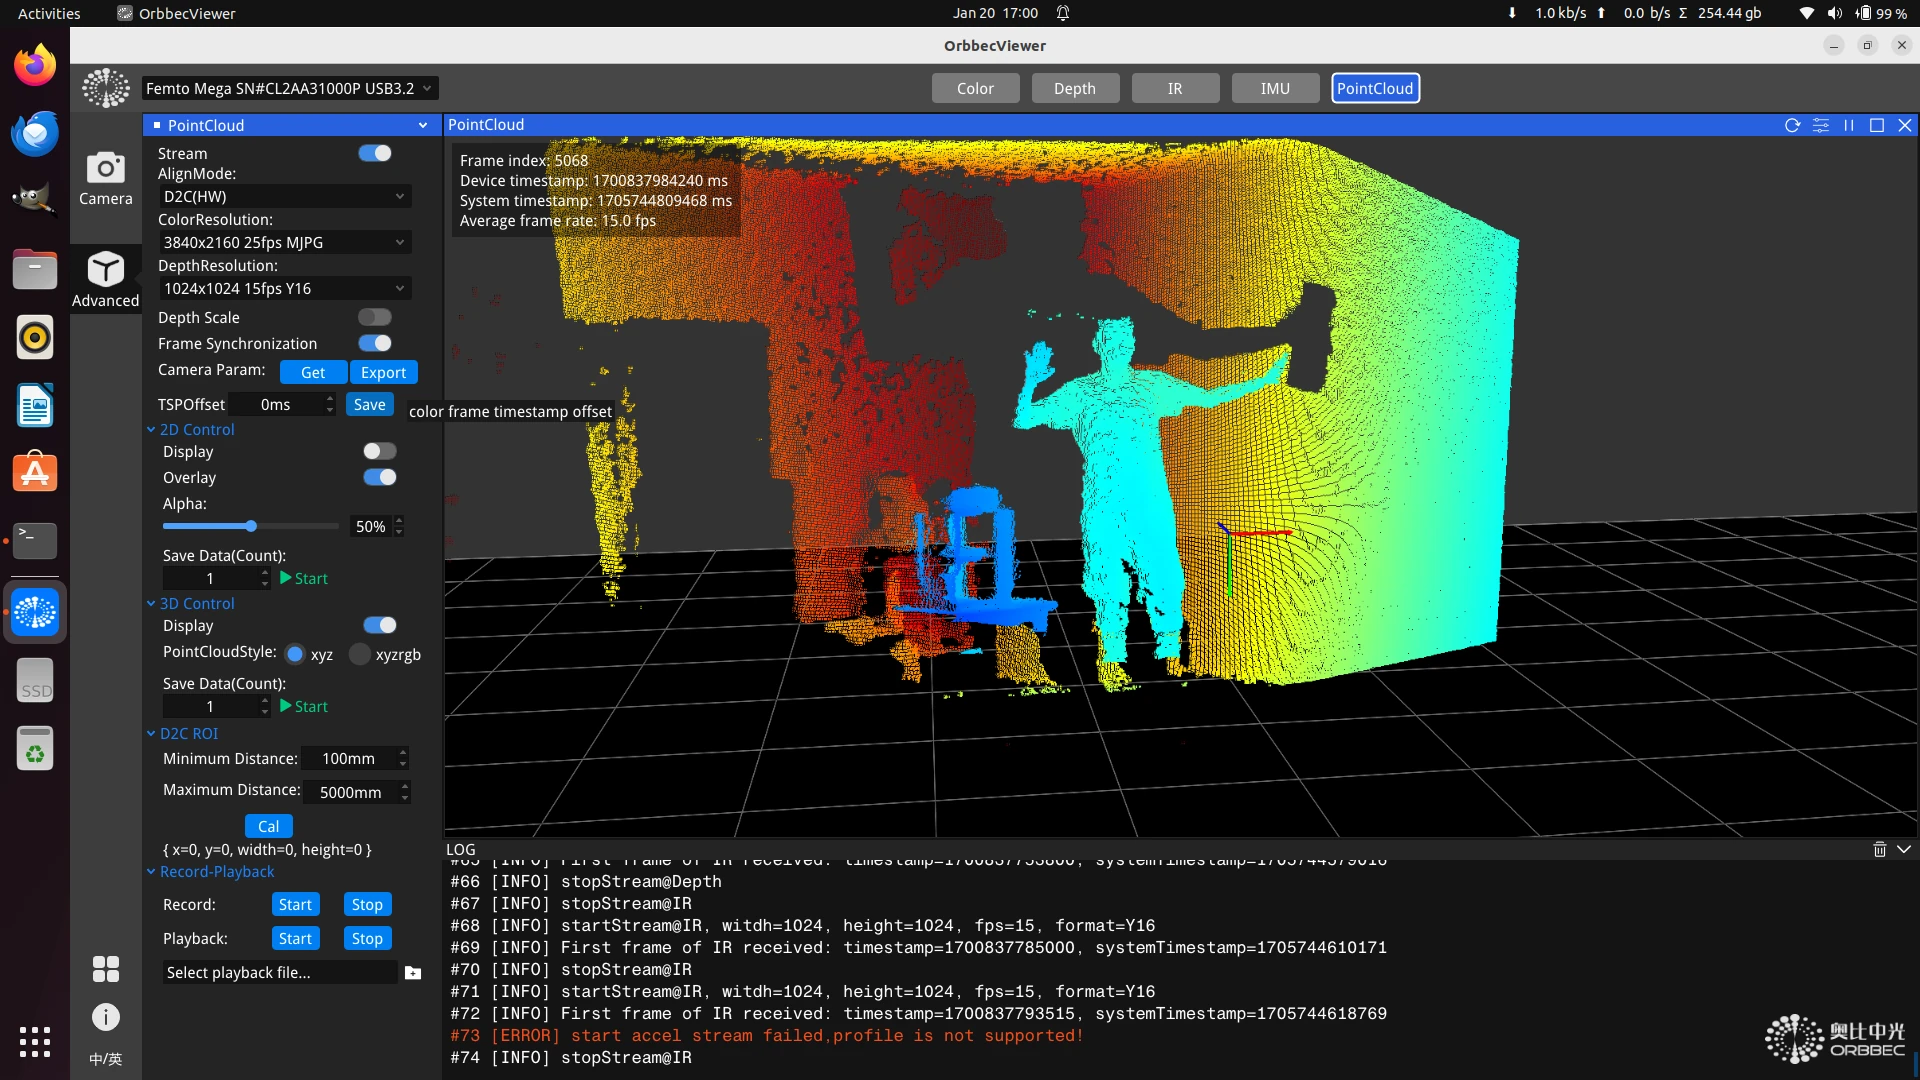
Task: Collapse the LOG panel chevron
Action: [x=1903, y=849]
